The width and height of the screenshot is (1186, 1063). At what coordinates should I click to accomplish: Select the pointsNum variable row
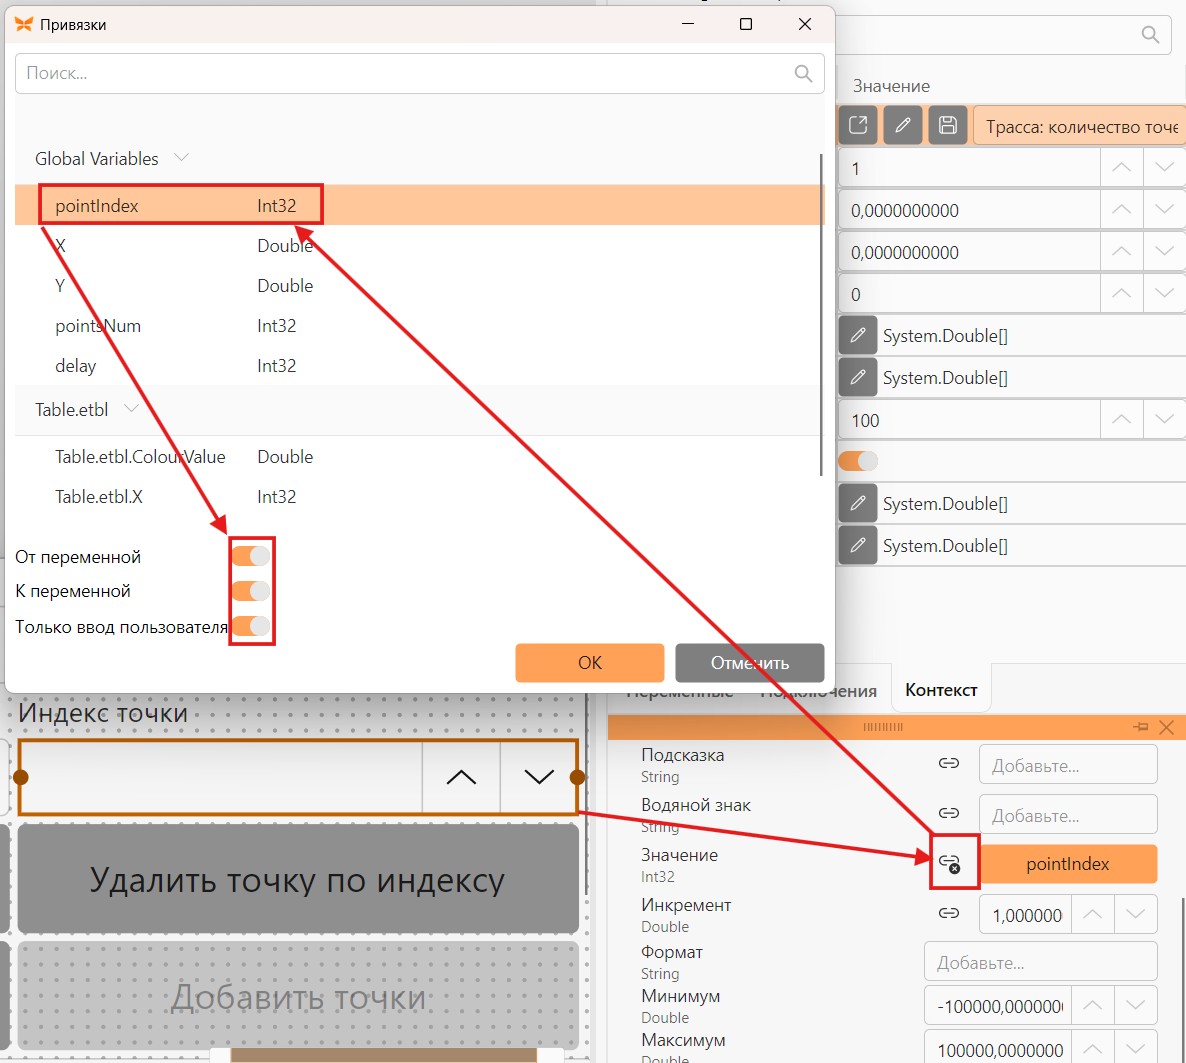tap(418, 326)
